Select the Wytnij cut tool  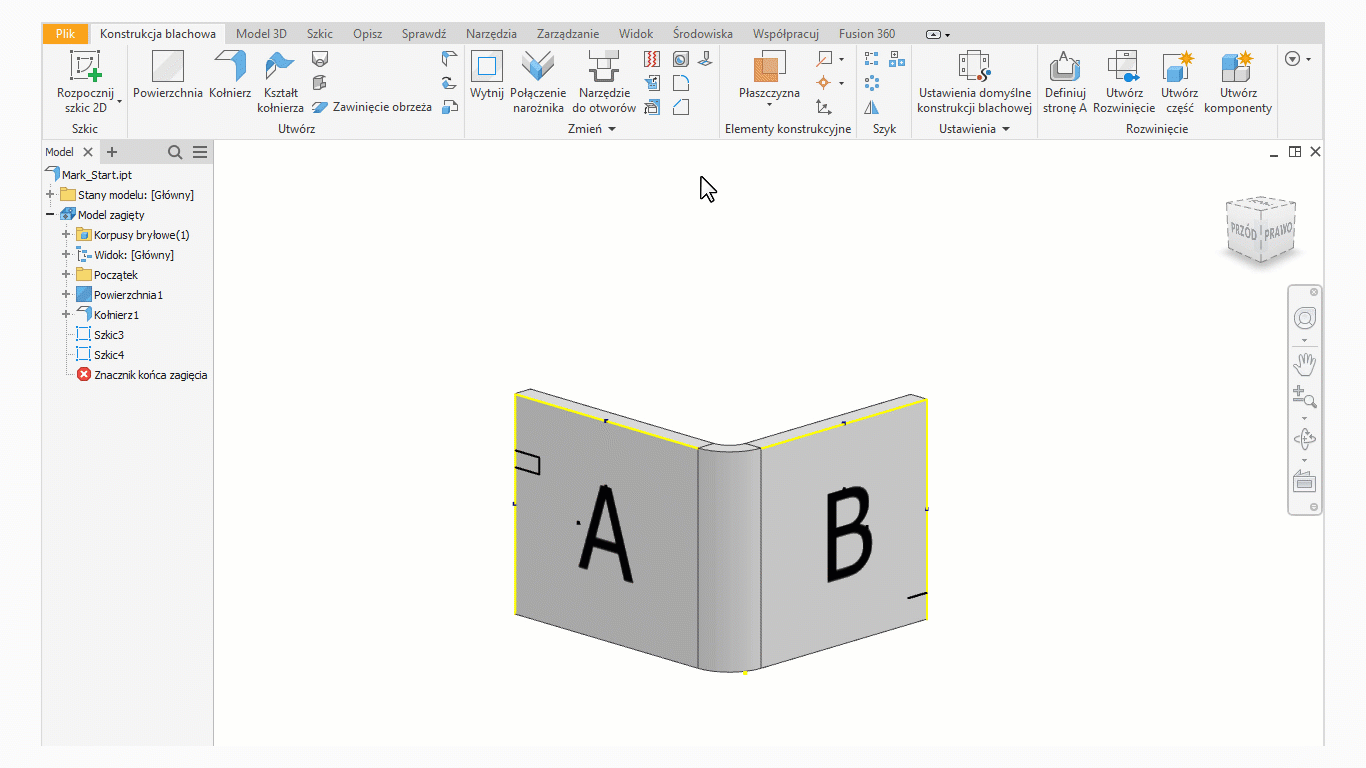tap(487, 76)
